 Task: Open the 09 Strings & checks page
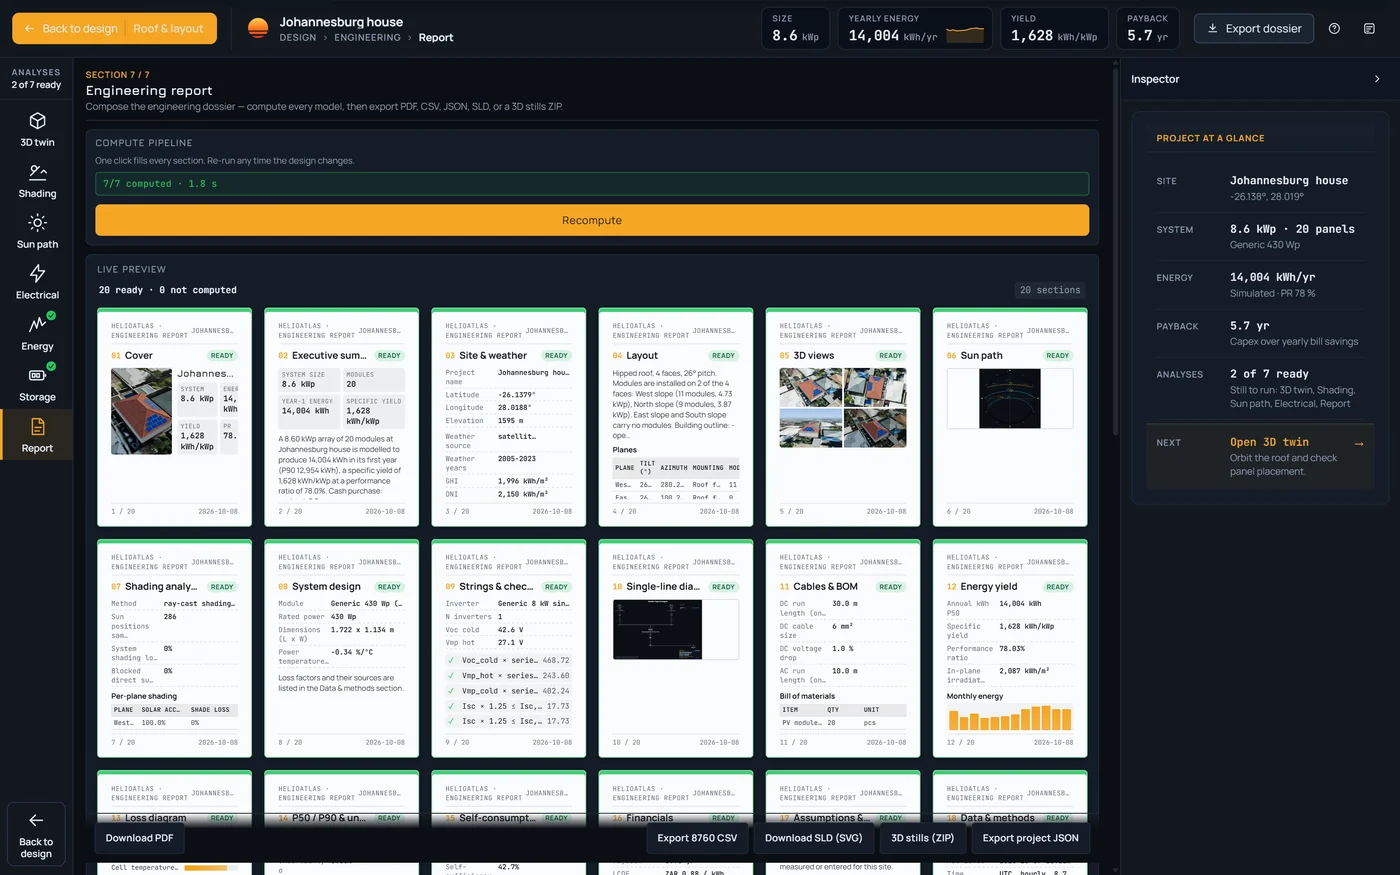pos(508,648)
